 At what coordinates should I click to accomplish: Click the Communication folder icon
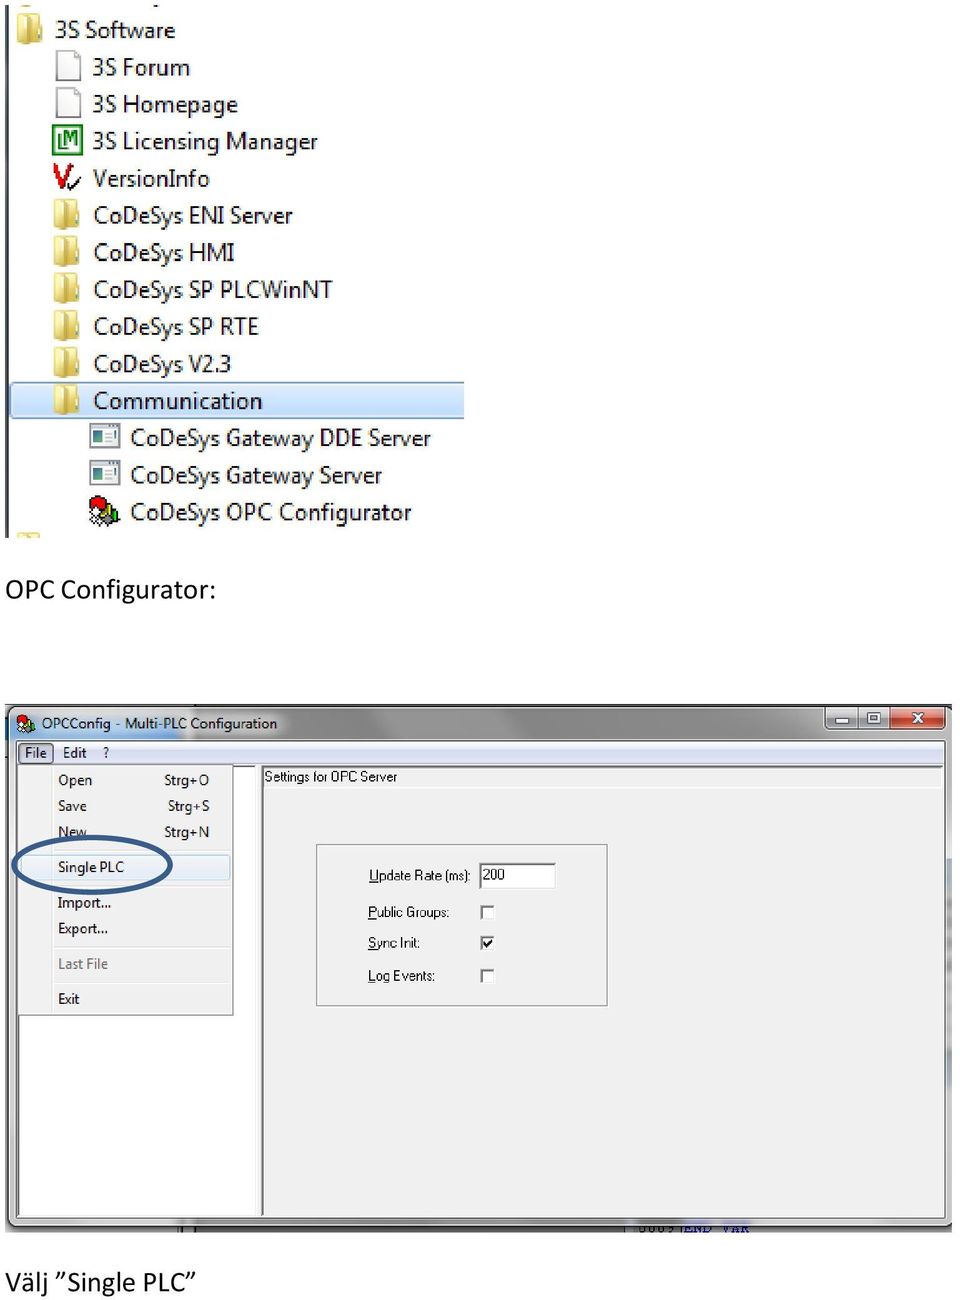(67, 400)
